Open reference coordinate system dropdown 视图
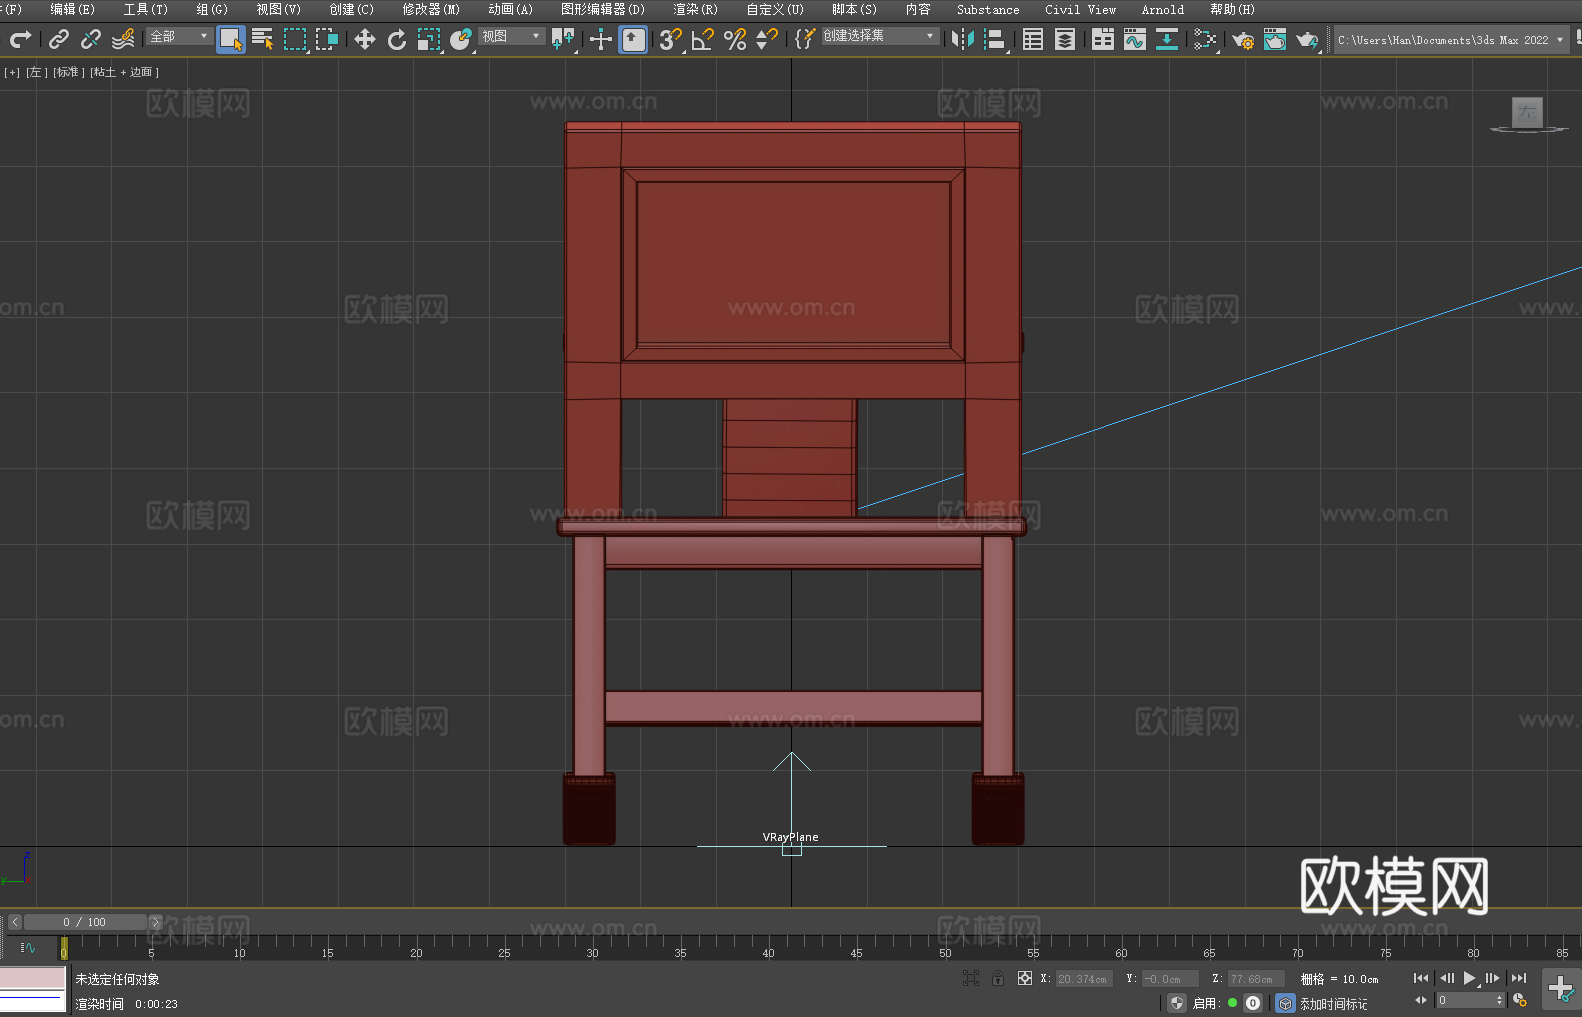This screenshot has width=1582, height=1017. [x=511, y=36]
